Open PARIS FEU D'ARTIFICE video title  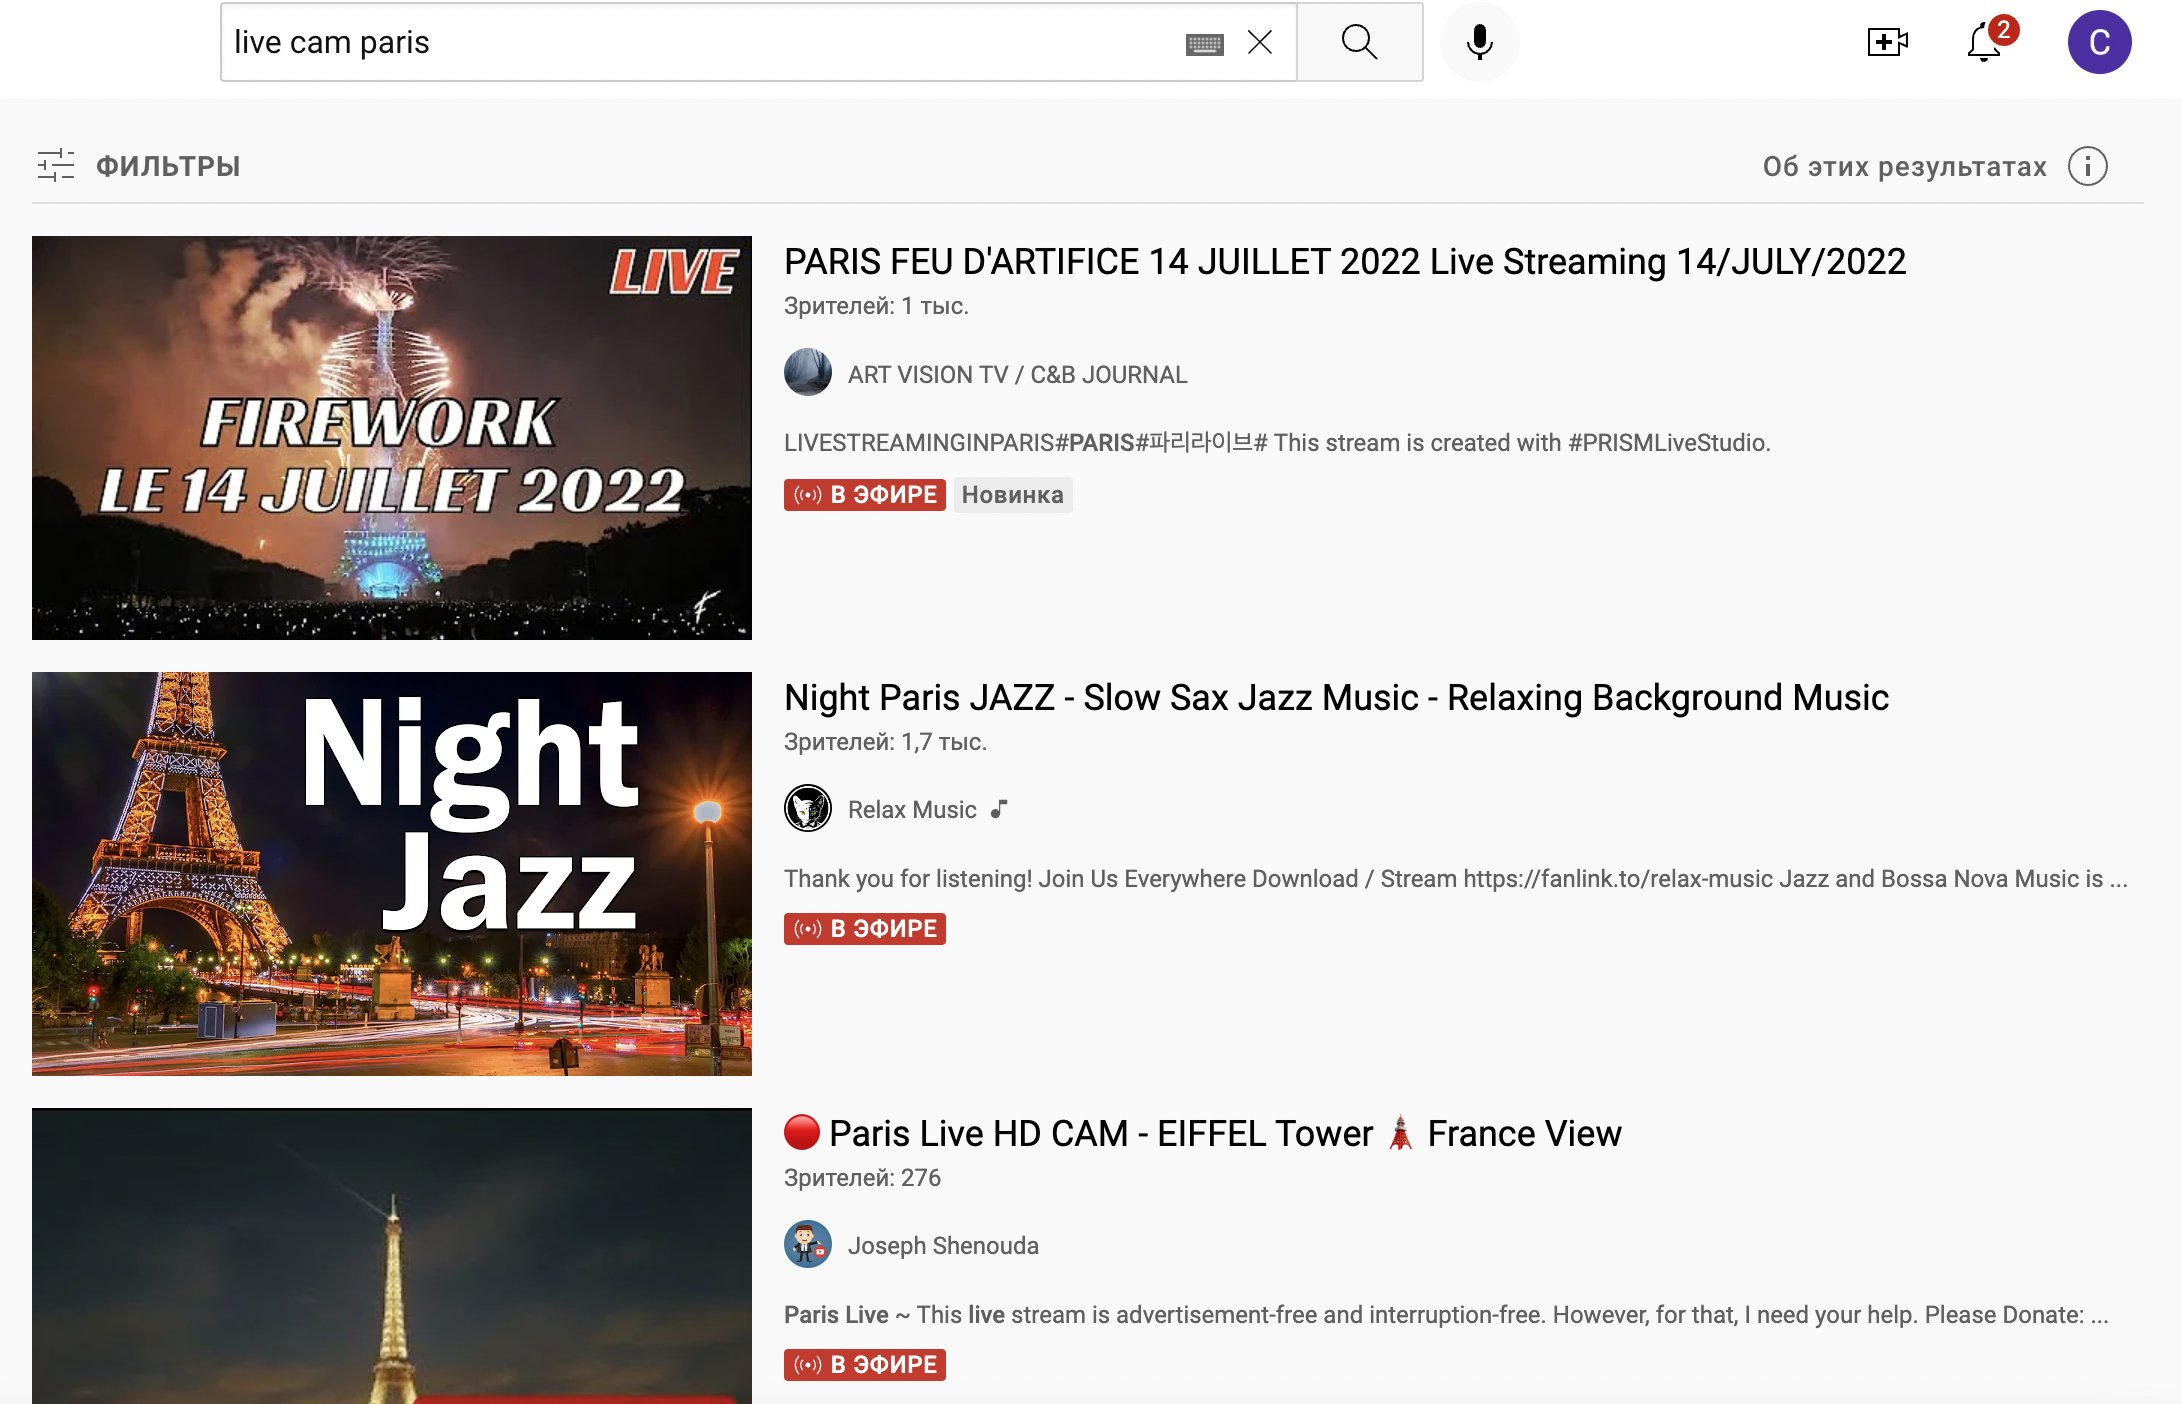(x=1344, y=262)
